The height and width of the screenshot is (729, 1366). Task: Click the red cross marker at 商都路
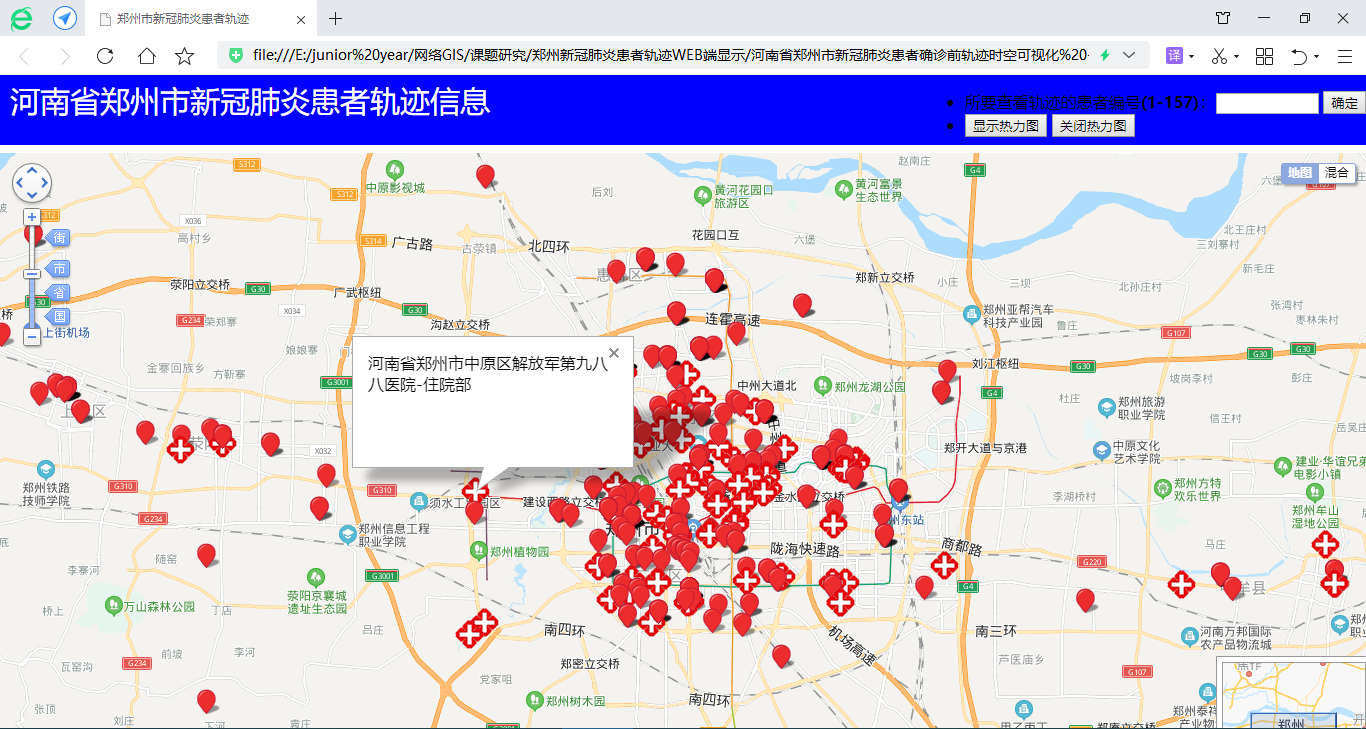click(x=944, y=566)
